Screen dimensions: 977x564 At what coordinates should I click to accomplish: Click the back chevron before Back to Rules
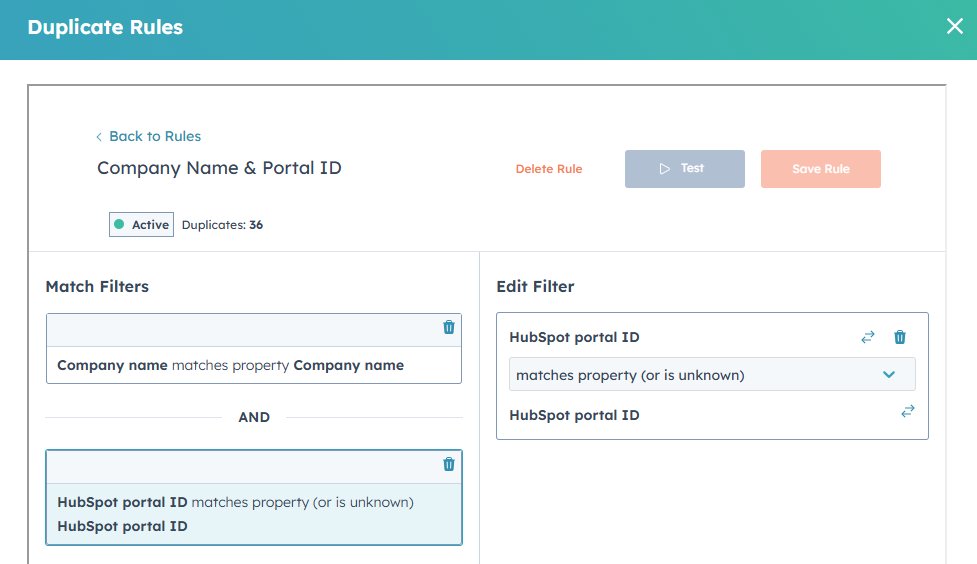[98, 137]
